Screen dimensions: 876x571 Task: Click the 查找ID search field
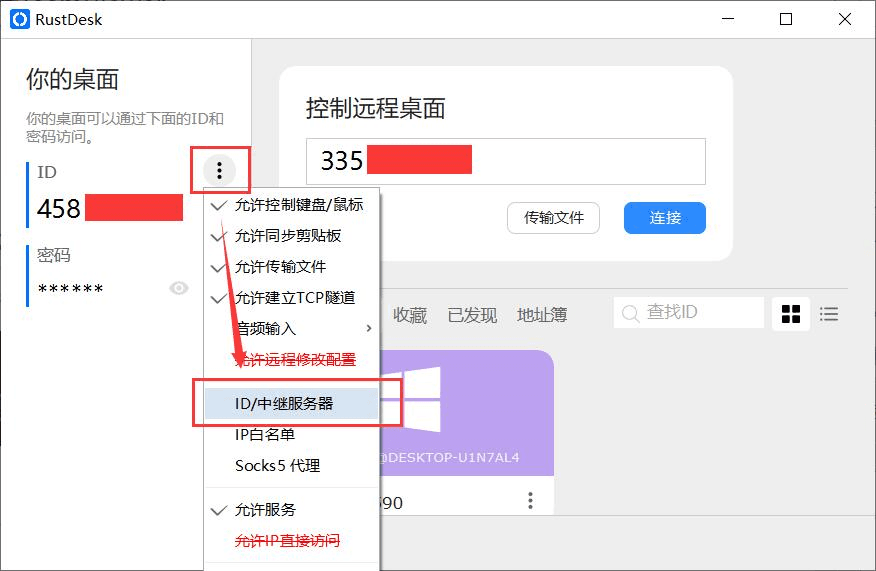pyautogui.click(x=688, y=312)
